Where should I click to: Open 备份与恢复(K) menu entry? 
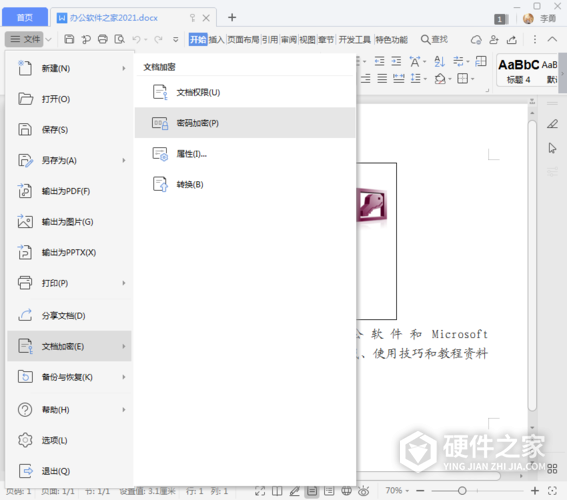click(69, 377)
